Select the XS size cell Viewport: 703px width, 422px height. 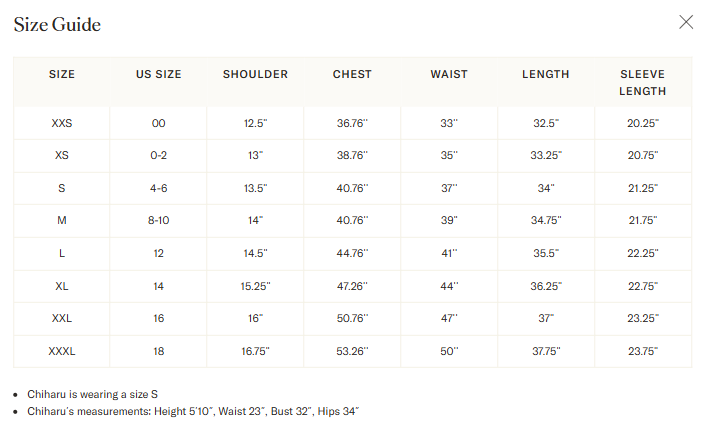[62, 156]
